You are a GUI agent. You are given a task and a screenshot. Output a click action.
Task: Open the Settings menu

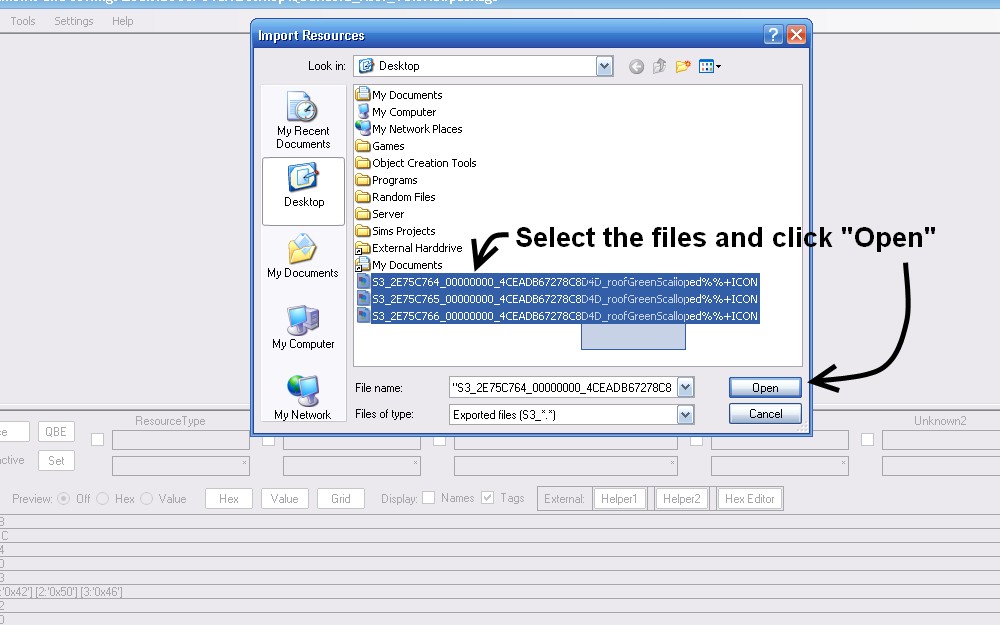pyautogui.click(x=73, y=21)
